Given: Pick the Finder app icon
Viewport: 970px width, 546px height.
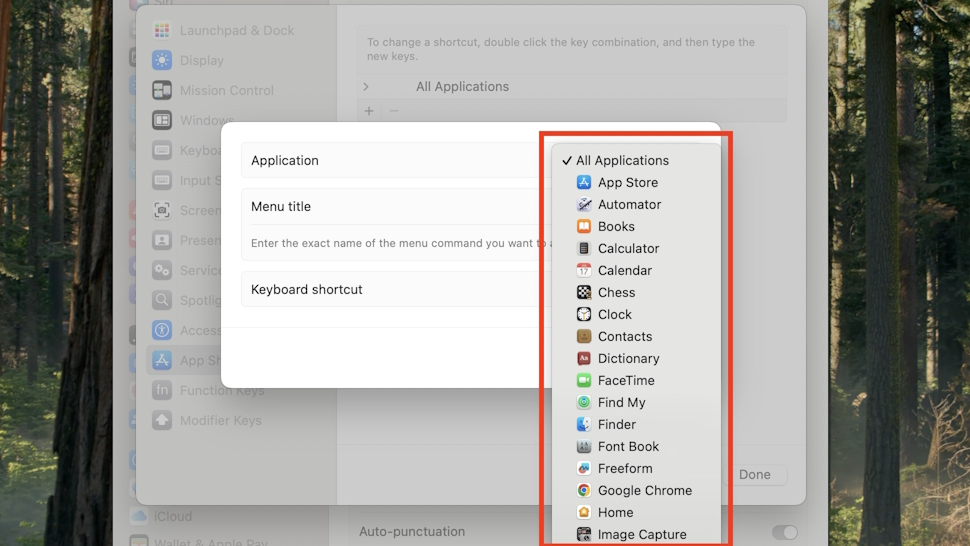Looking at the screenshot, I should click(583, 424).
